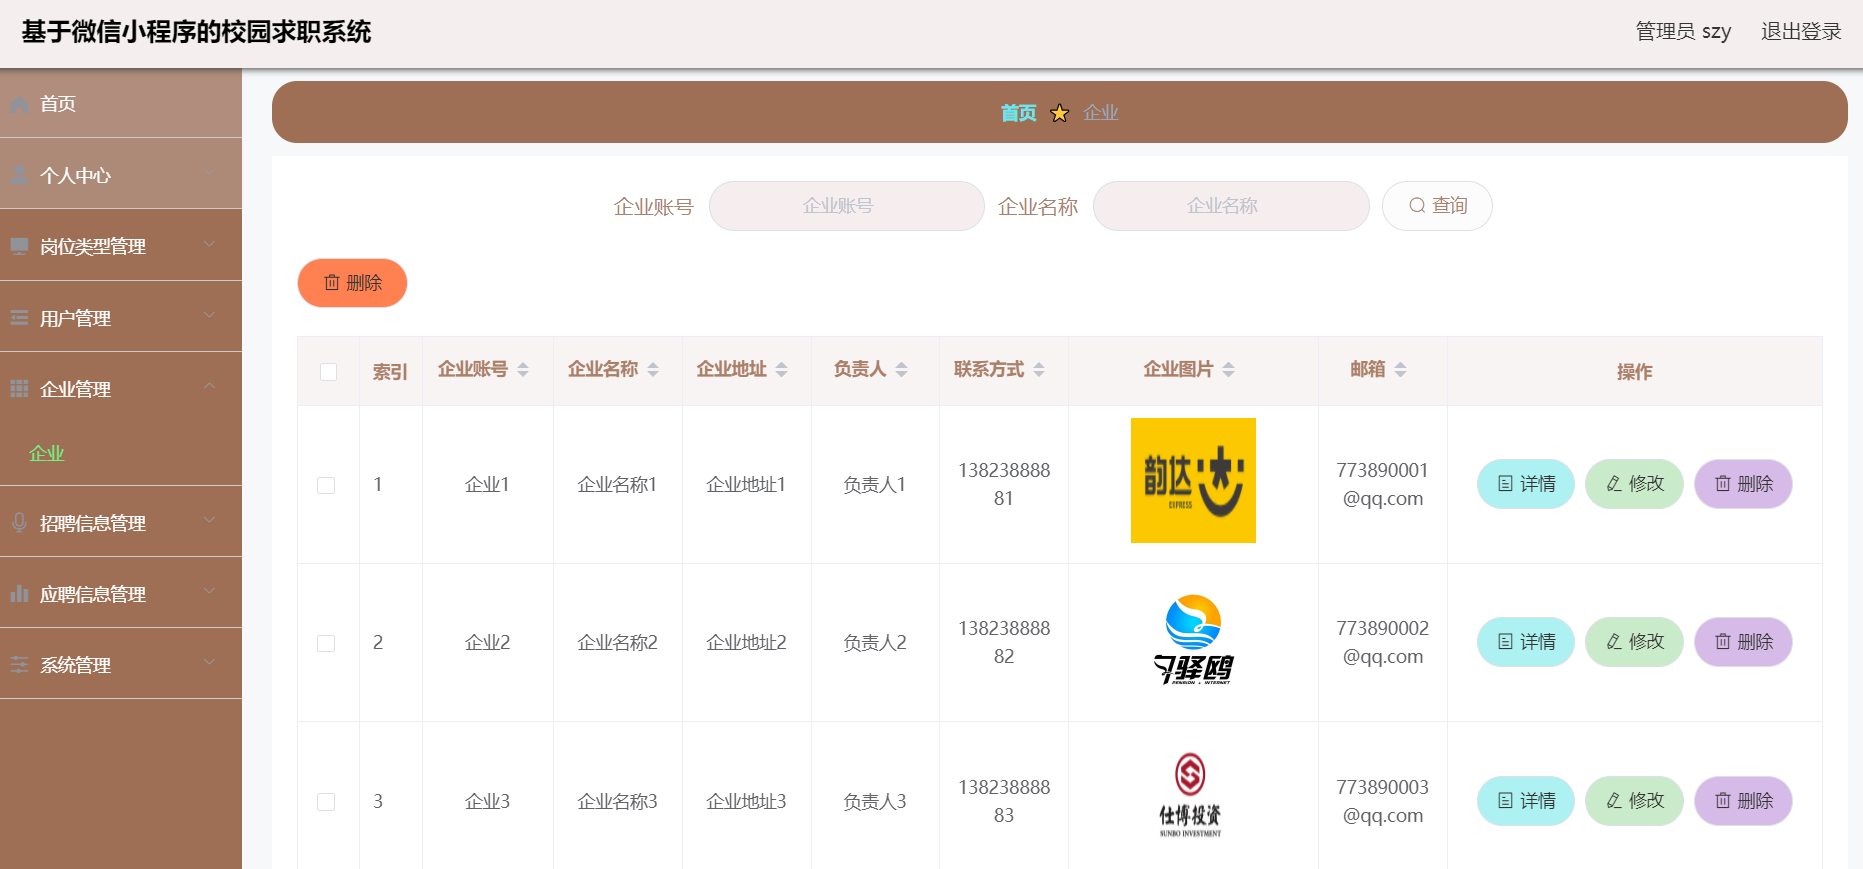Click the star icon in the breadcrumb
The width and height of the screenshot is (1863, 869).
(x=1060, y=113)
